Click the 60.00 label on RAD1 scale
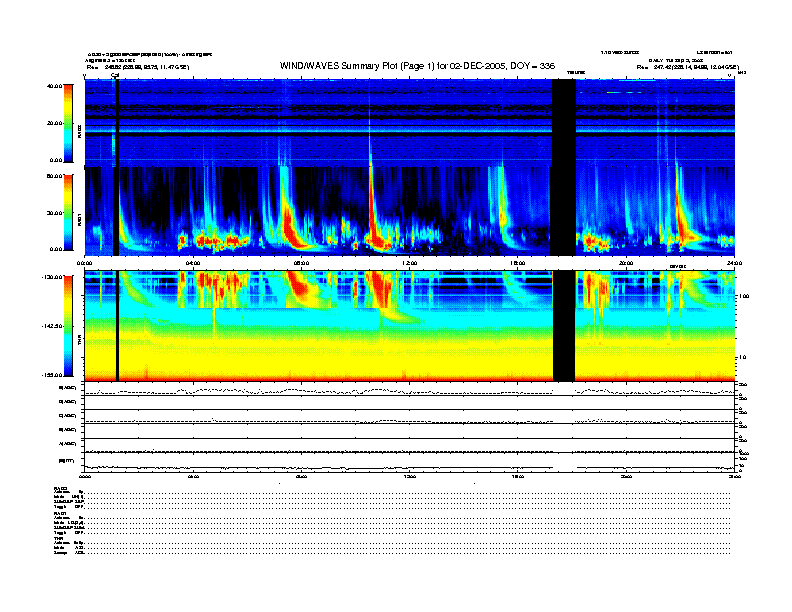This screenshot has width=792, height=612. pos(54,176)
